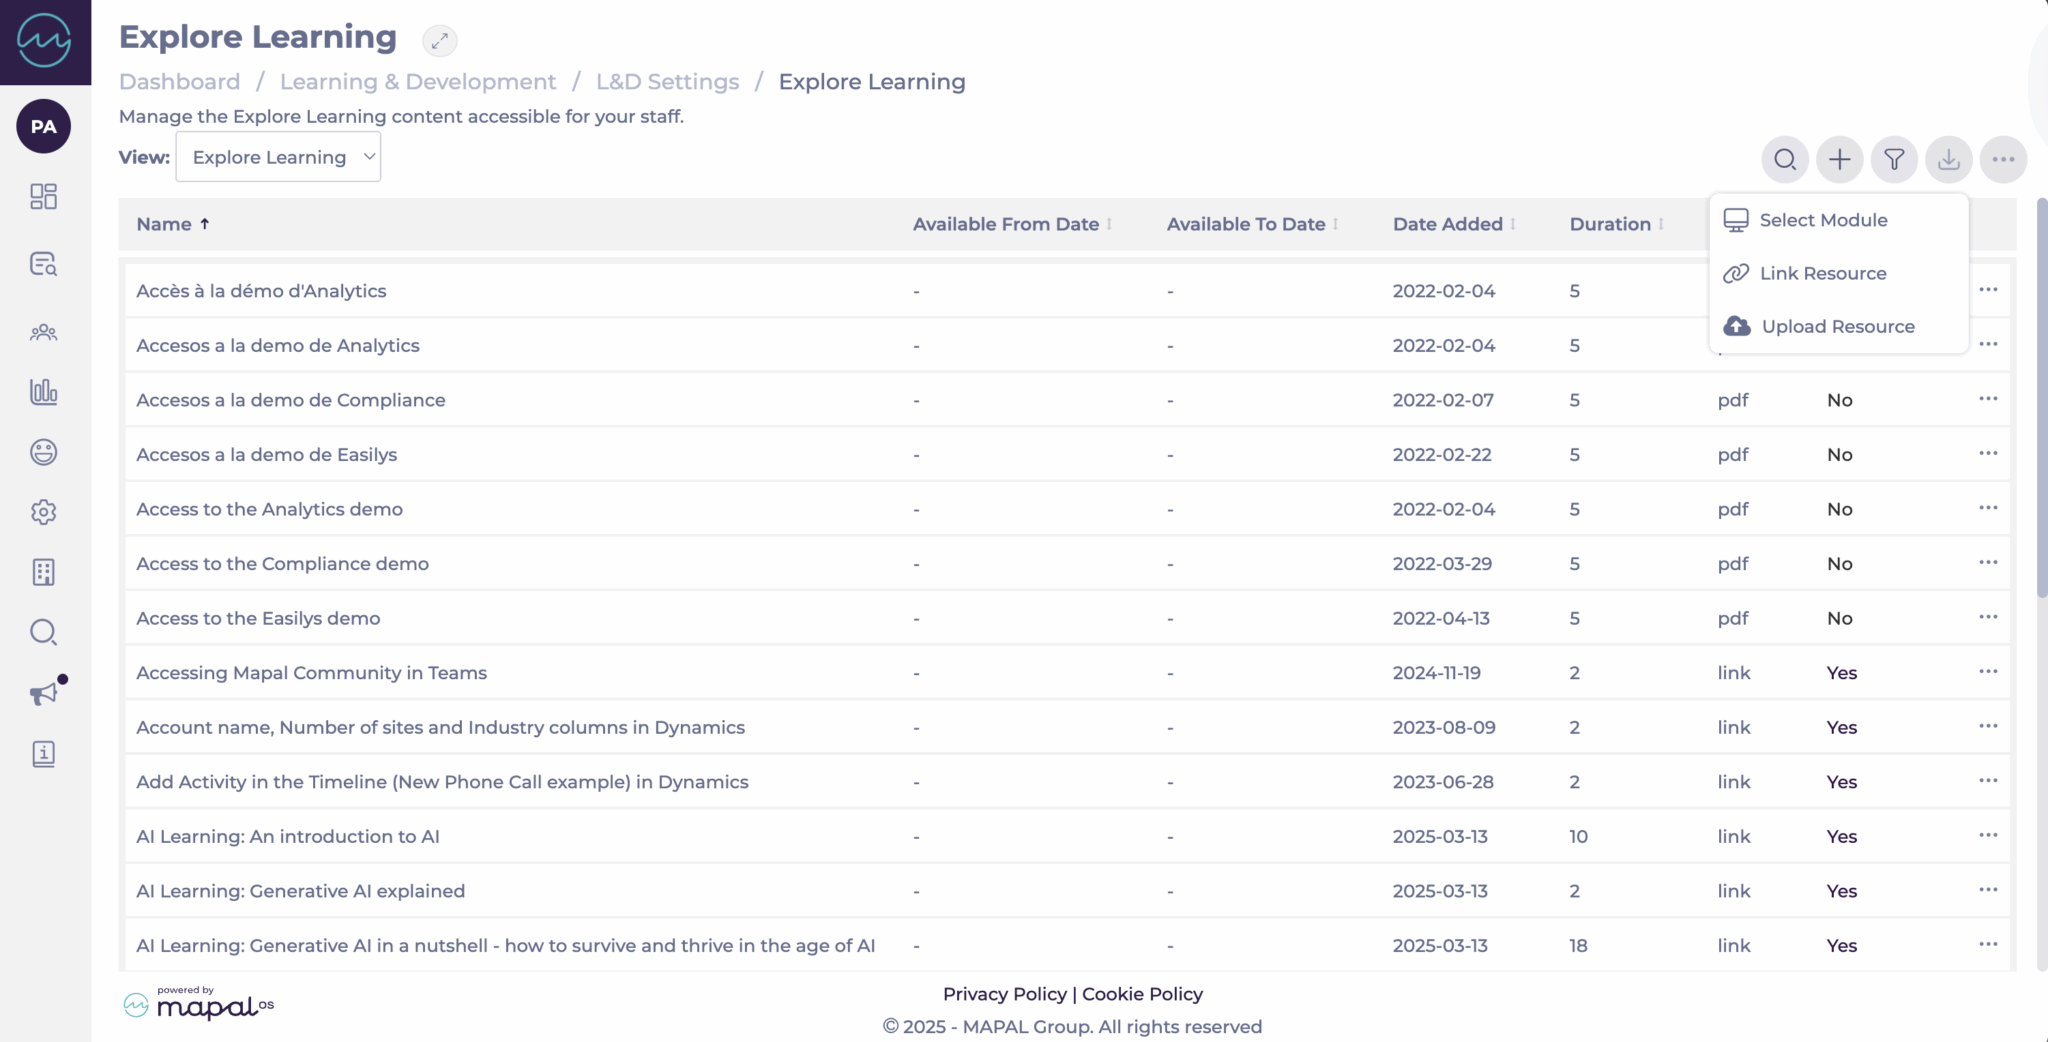This screenshot has height=1042, width=2048.
Task: Select the document search icon in the sidebar
Action: [x=44, y=264]
